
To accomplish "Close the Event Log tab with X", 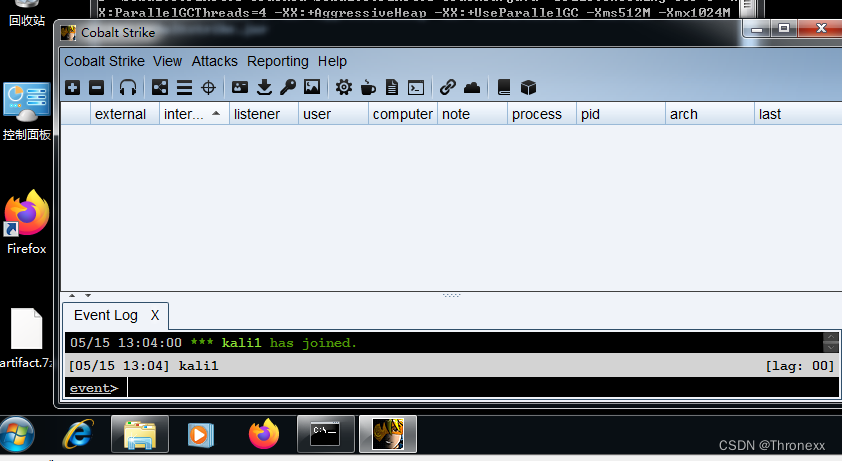I will pyautogui.click(x=155, y=315).
